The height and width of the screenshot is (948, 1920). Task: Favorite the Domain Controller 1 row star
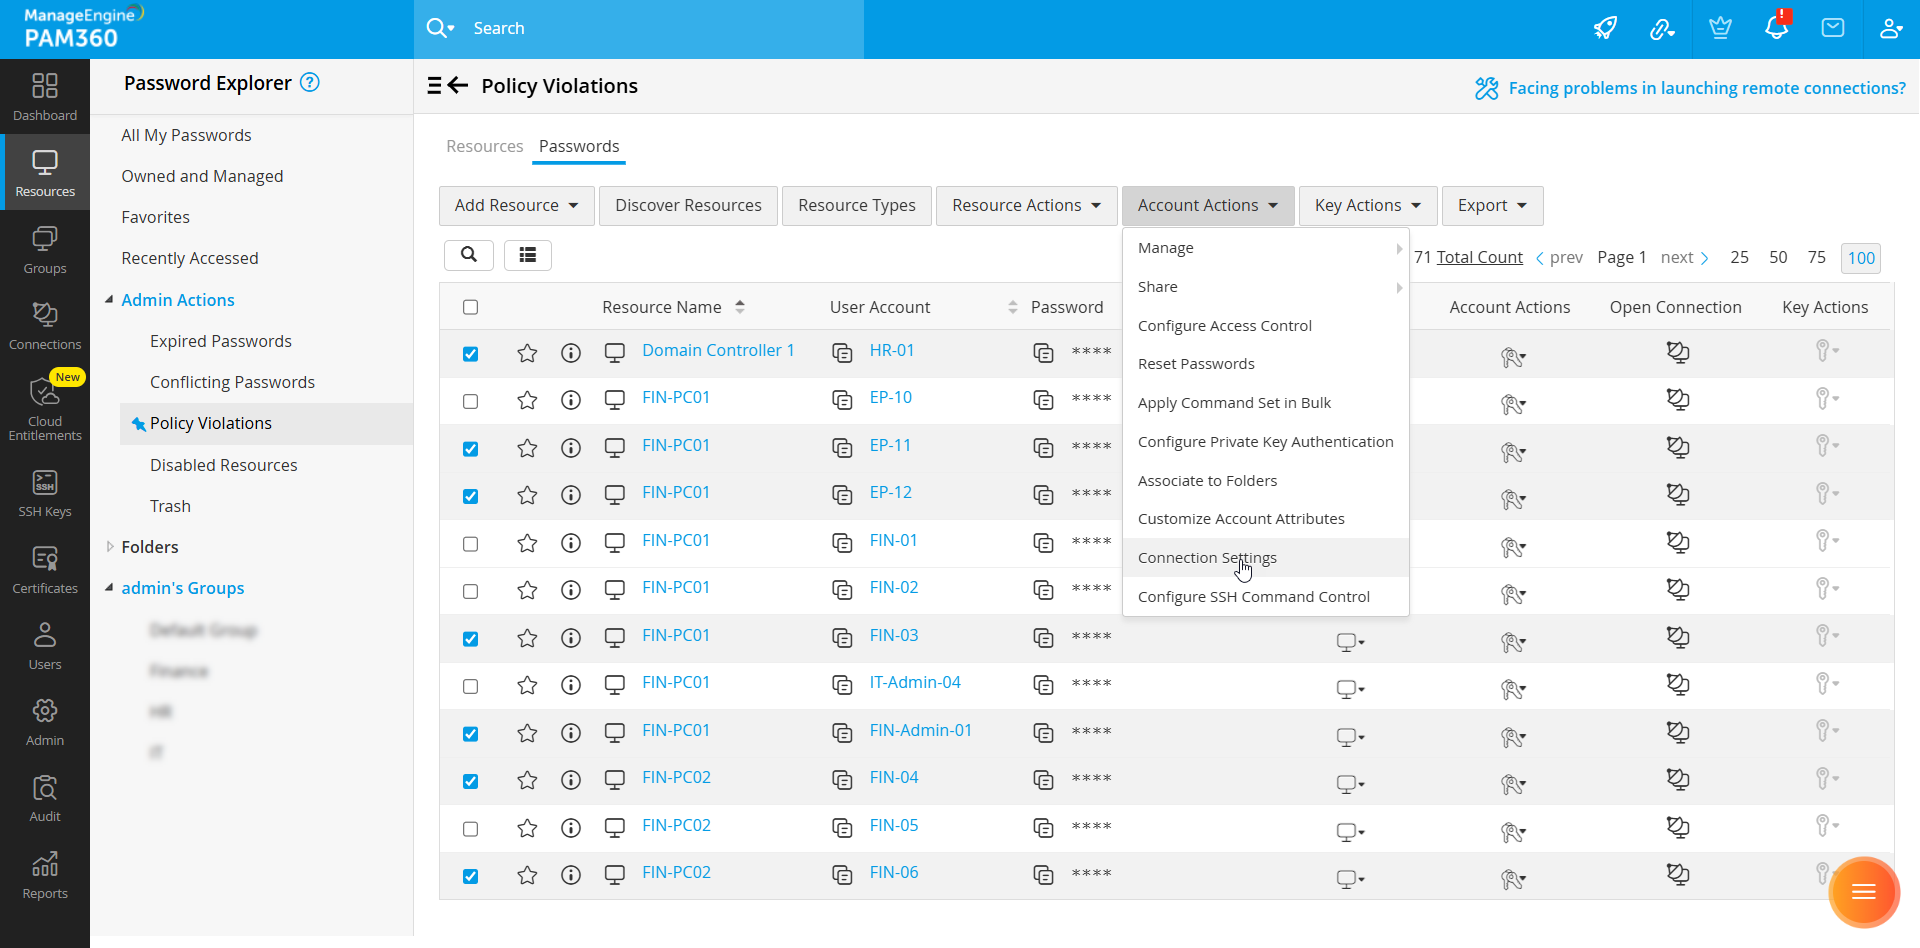click(527, 353)
